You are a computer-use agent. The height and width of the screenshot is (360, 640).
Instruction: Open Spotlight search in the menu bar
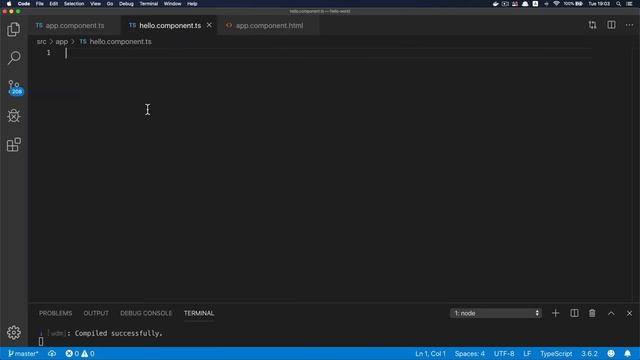point(619,4)
